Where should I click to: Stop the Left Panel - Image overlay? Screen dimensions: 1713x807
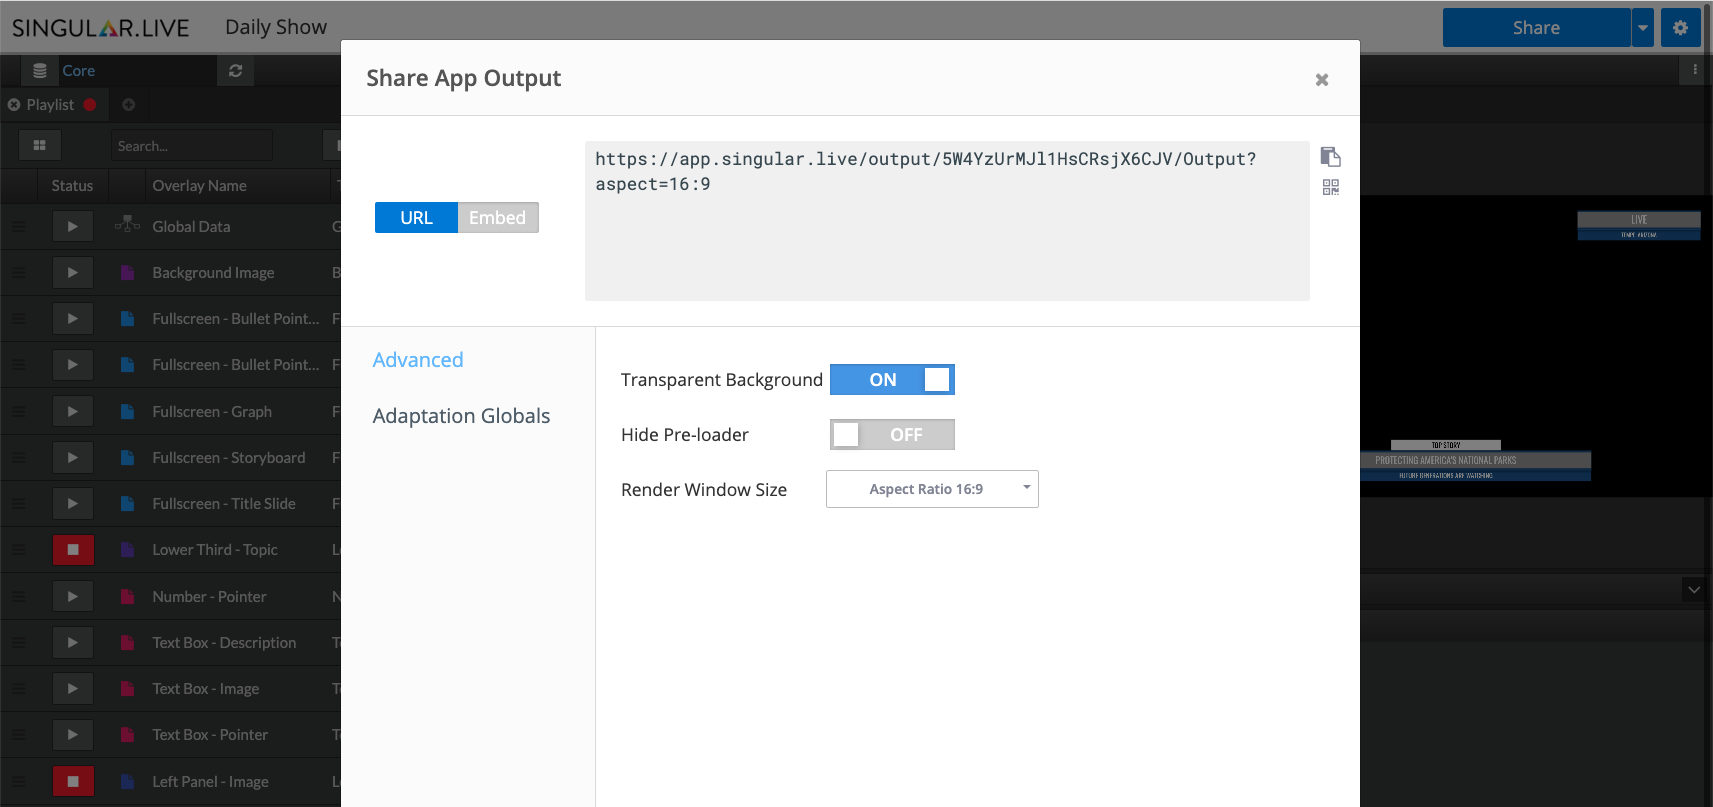coord(73,782)
